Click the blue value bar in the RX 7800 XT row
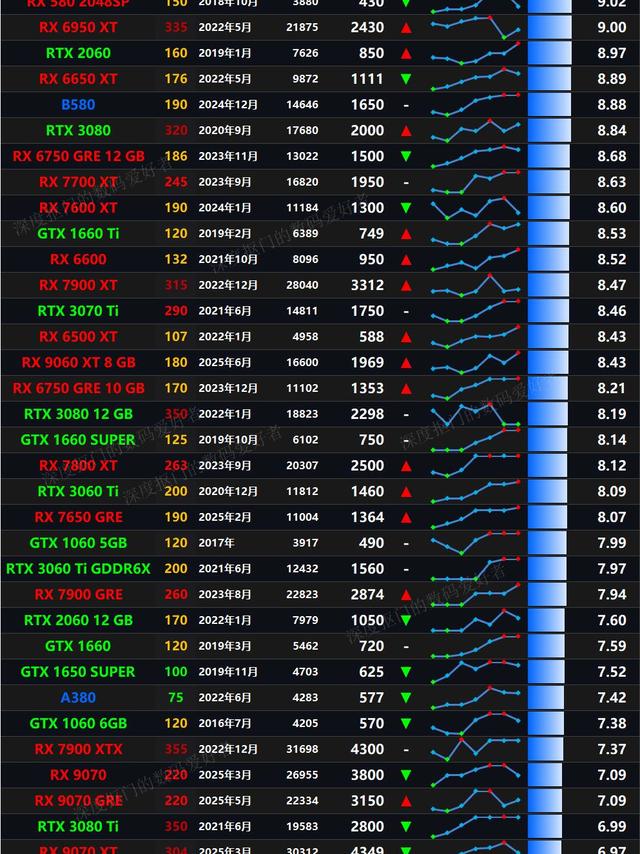 tap(547, 466)
